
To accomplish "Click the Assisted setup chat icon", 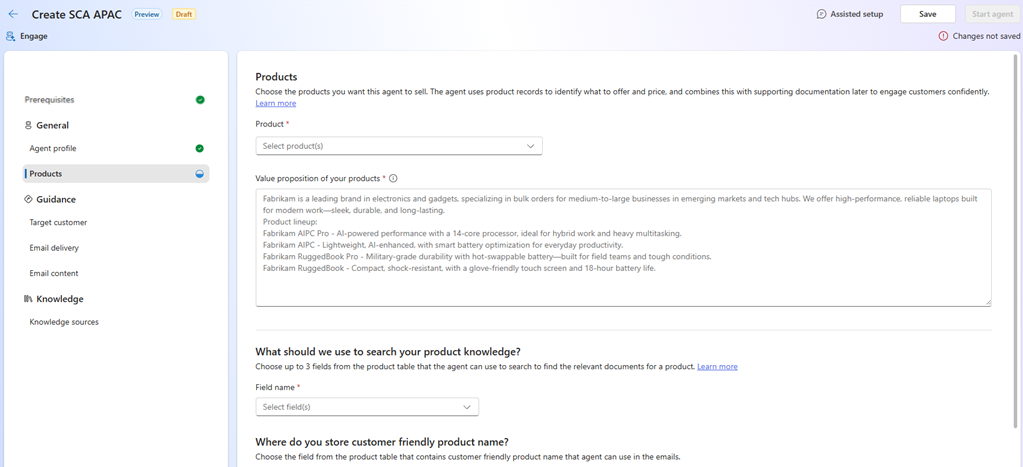I will pos(821,14).
